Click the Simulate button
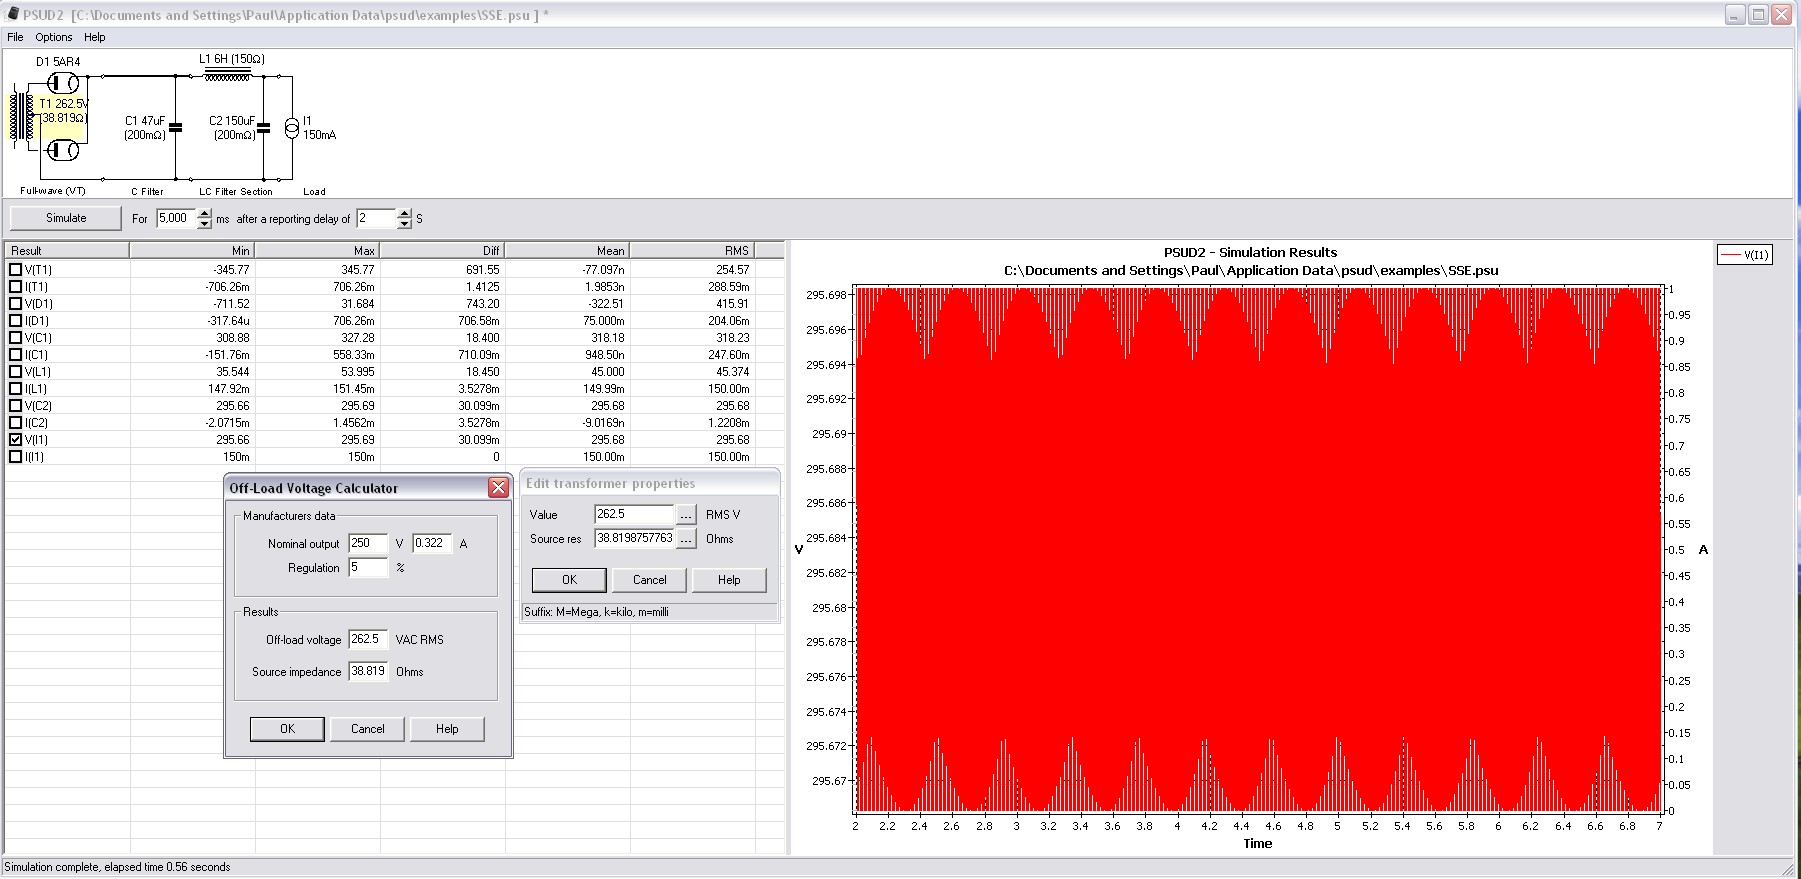Screen dimensions: 1801x879 pos(66,218)
